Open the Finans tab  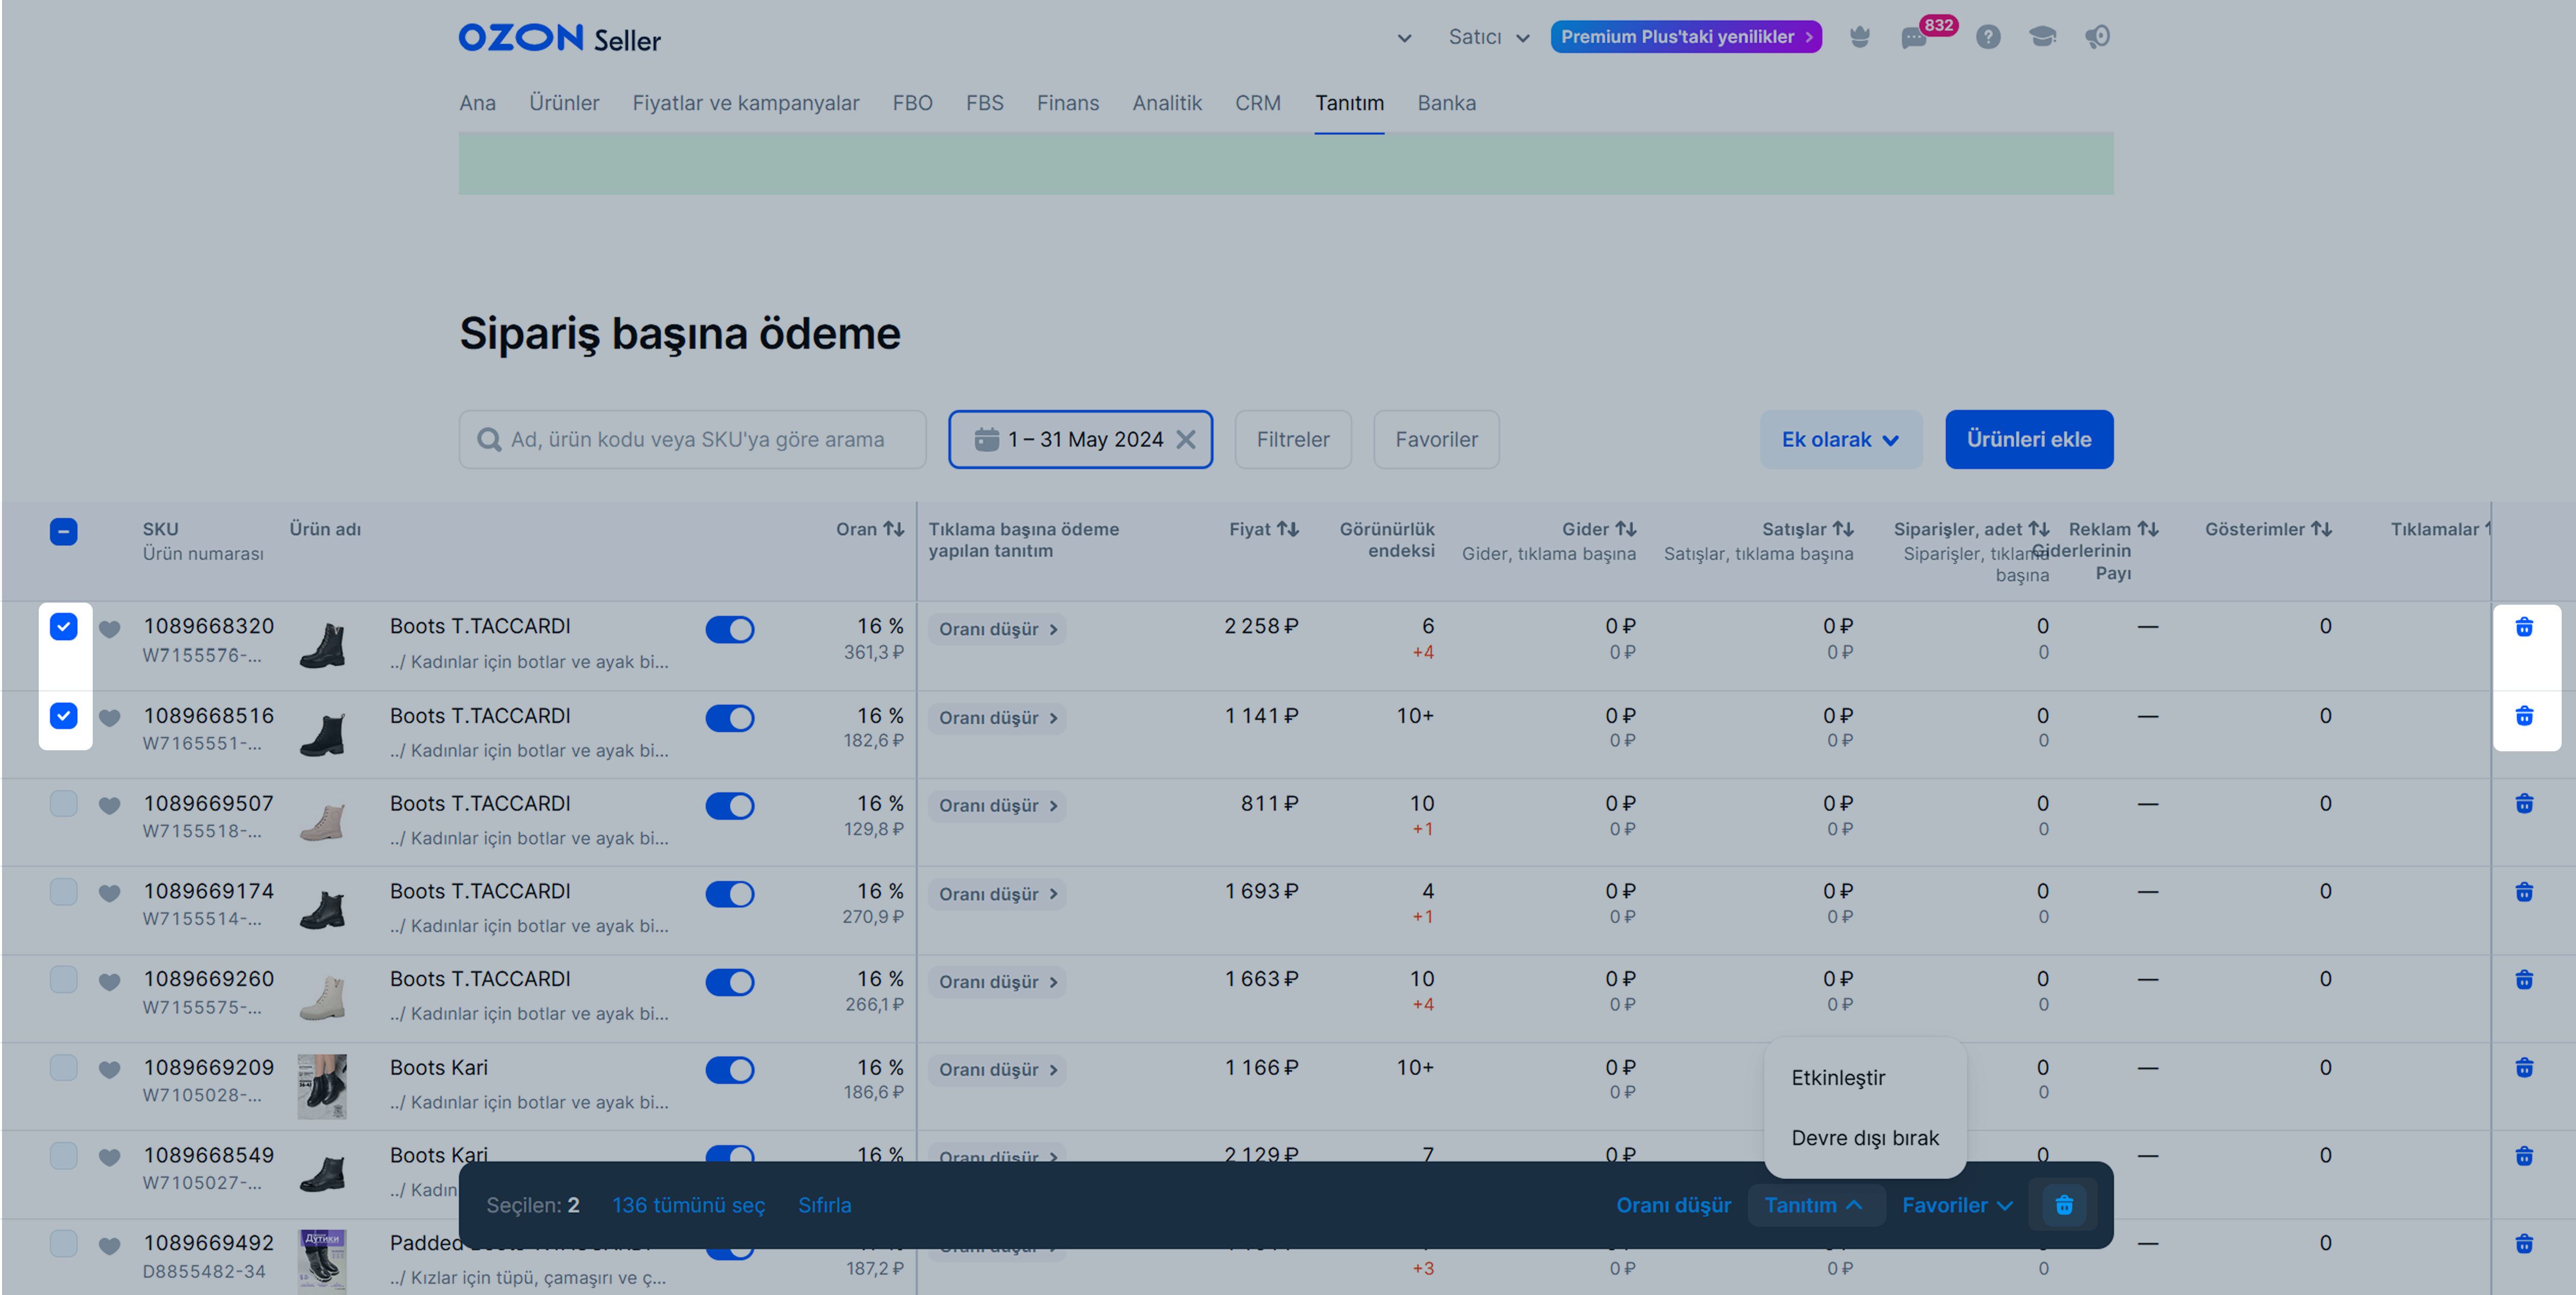1067,103
